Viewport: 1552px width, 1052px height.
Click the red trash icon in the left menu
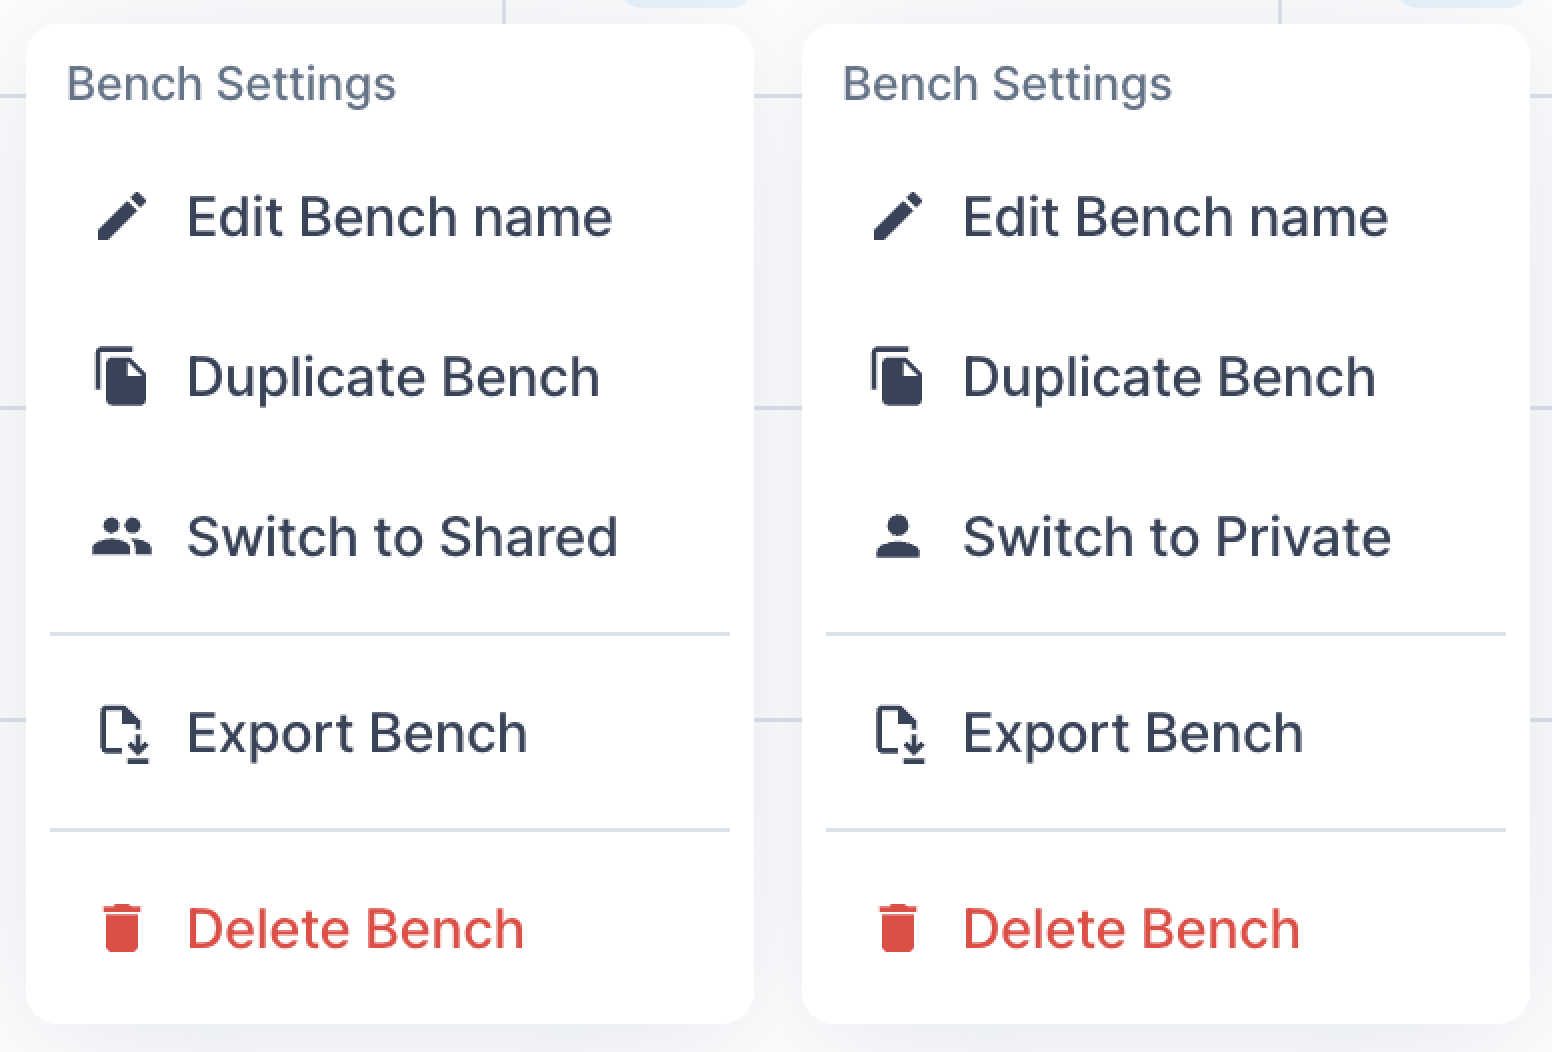pyautogui.click(x=122, y=928)
